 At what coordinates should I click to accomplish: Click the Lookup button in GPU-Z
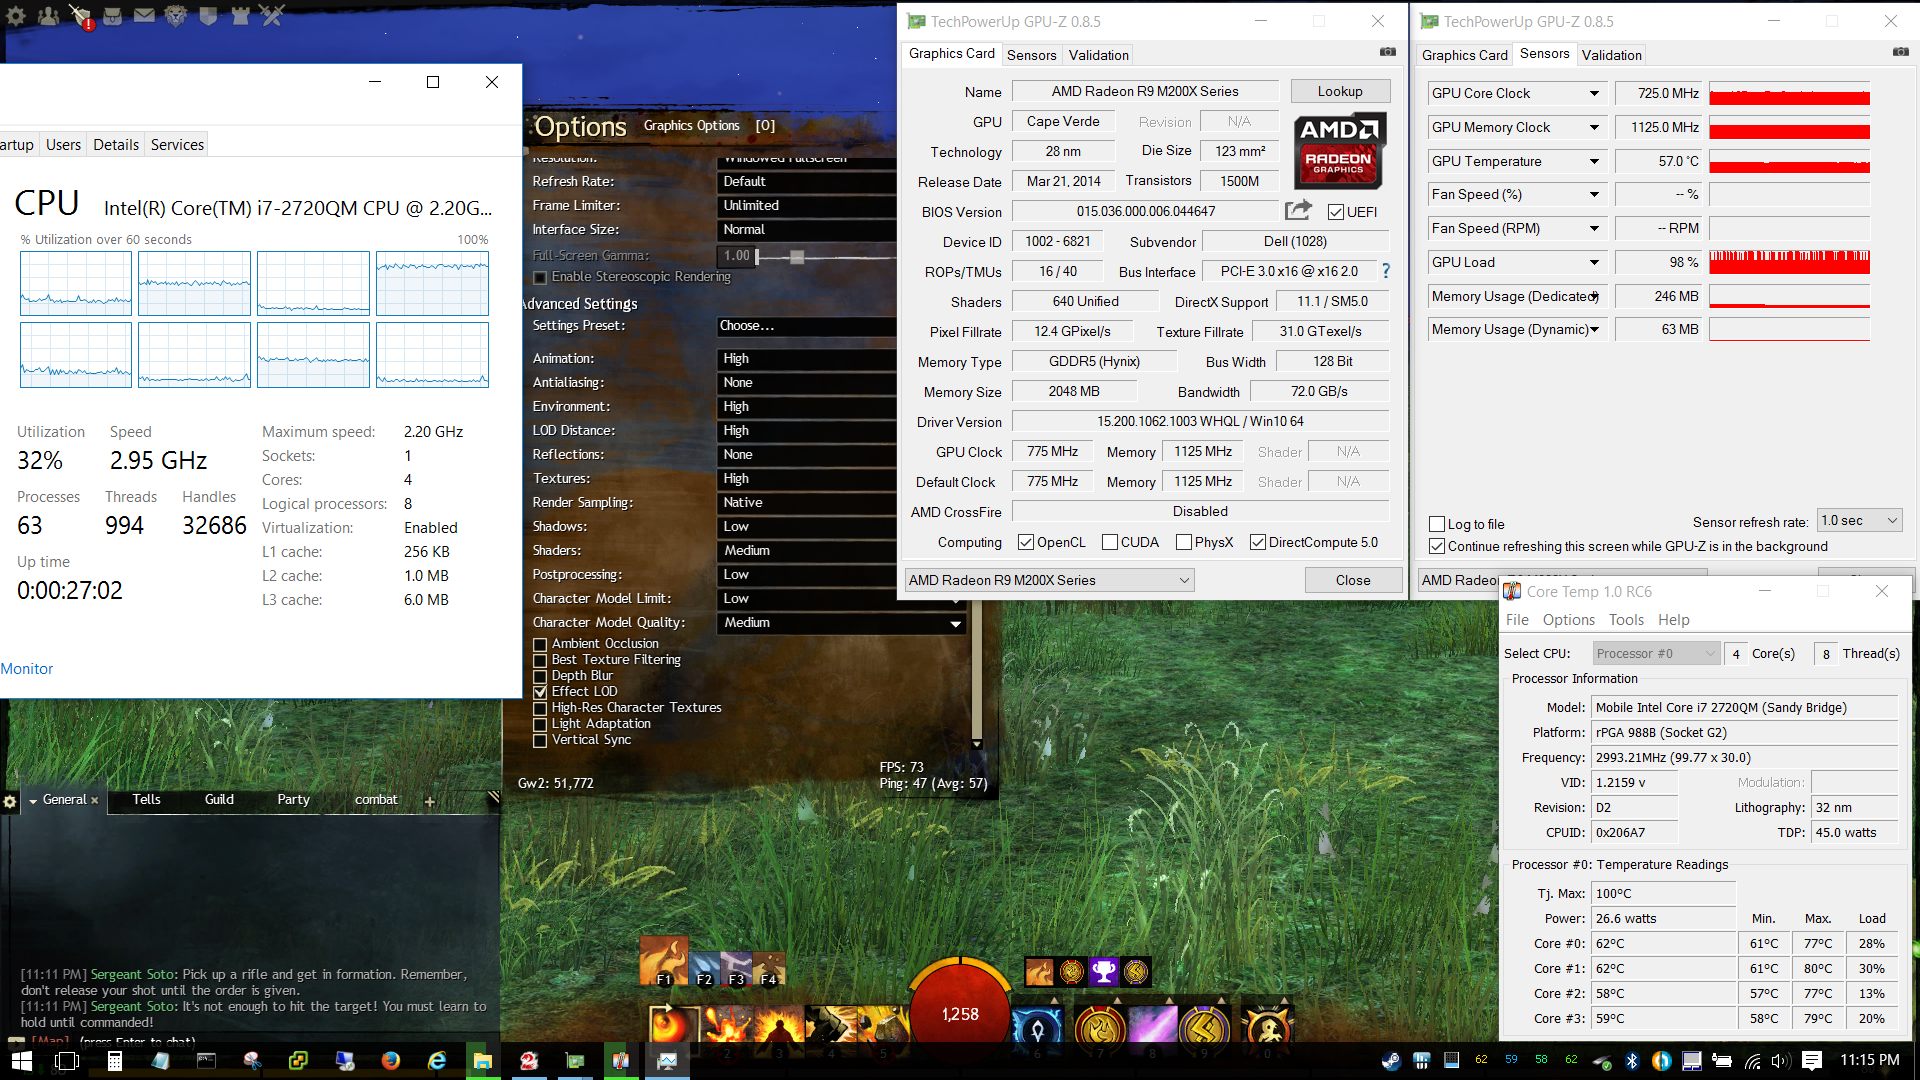tap(1340, 91)
